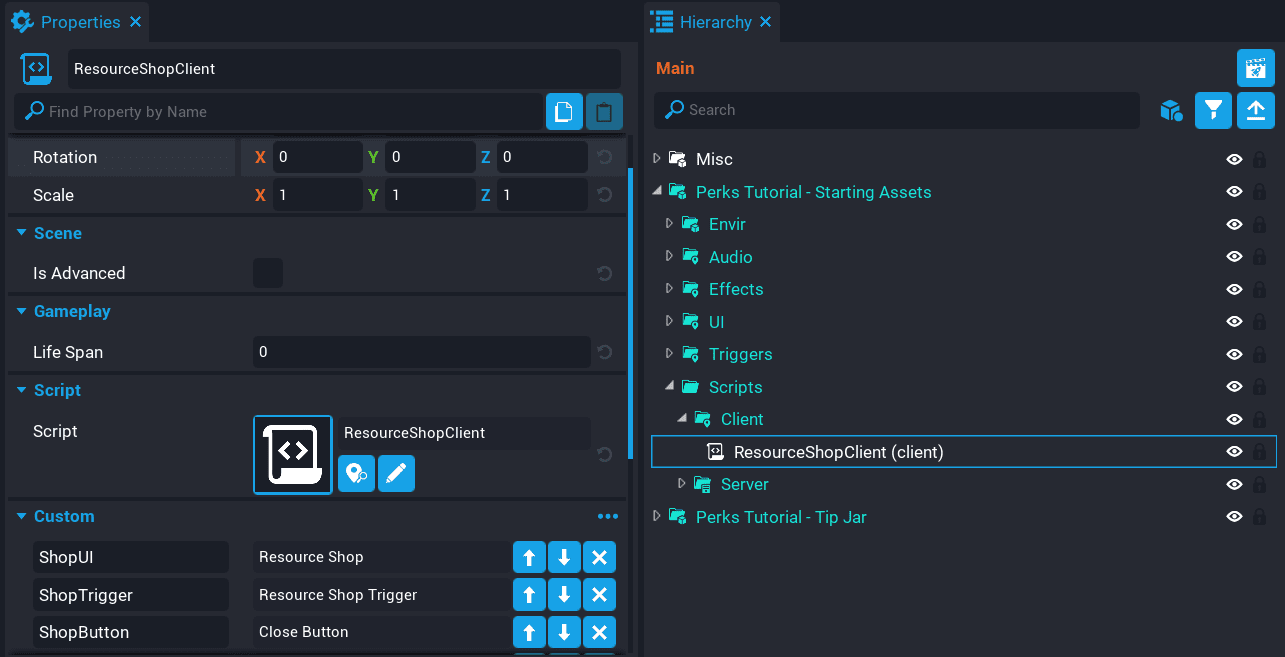Screen dimensions: 1285x657
Task: Remove the ShopUI custom property
Action: [599, 558]
